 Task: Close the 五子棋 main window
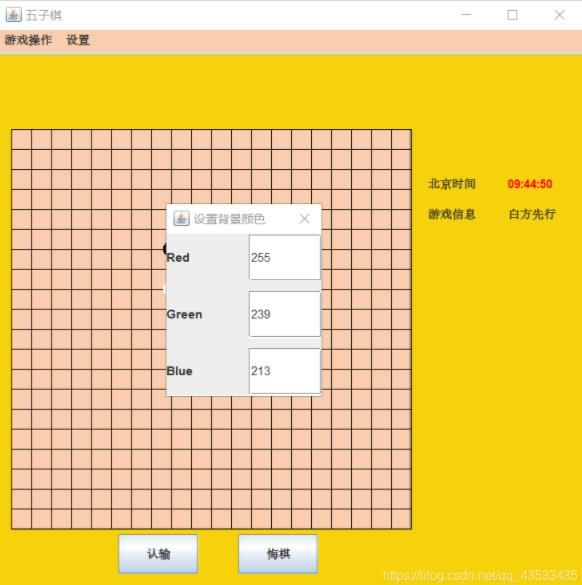pyautogui.click(x=560, y=15)
